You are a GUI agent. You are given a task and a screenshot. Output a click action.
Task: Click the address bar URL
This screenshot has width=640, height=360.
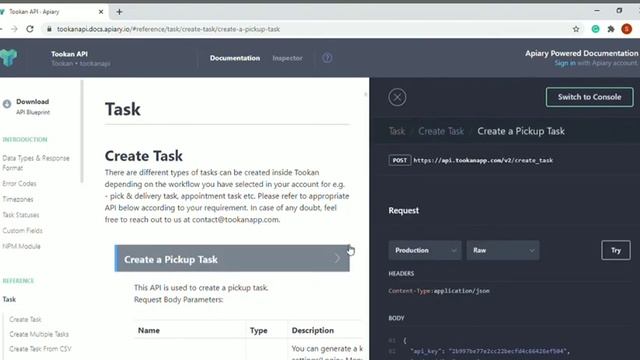tap(168, 29)
